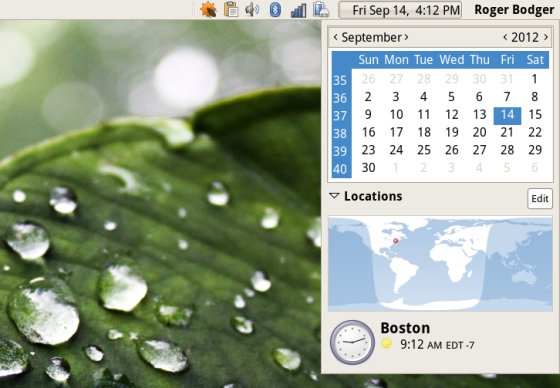Select grayed-out October 6 in calendar
The image size is (560, 388).
pos(534,168)
